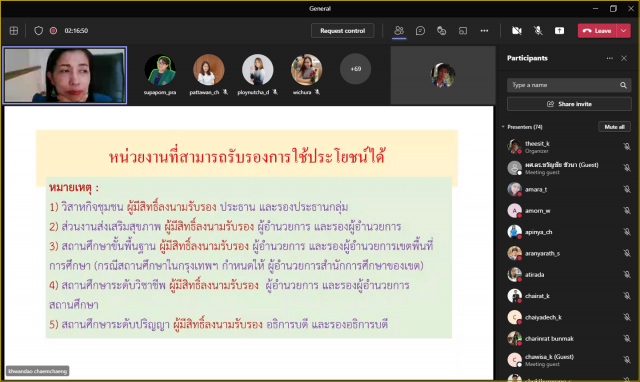The height and width of the screenshot is (382, 640).
Task: Click muted mic icon beside charinrat bunmak
Action: click(627, 338)
